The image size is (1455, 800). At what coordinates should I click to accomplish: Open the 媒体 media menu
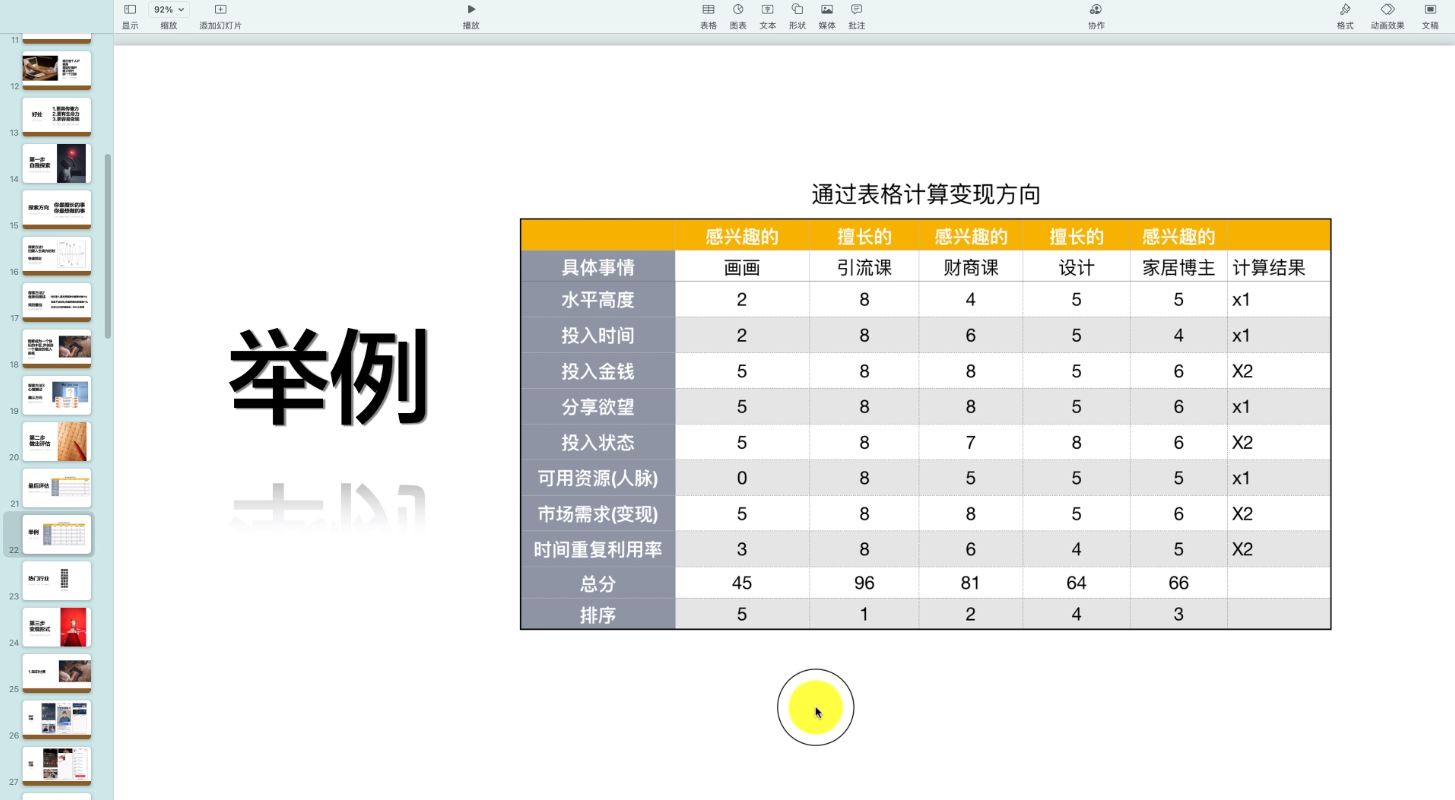pyautogui.click(x=827, y=10)
